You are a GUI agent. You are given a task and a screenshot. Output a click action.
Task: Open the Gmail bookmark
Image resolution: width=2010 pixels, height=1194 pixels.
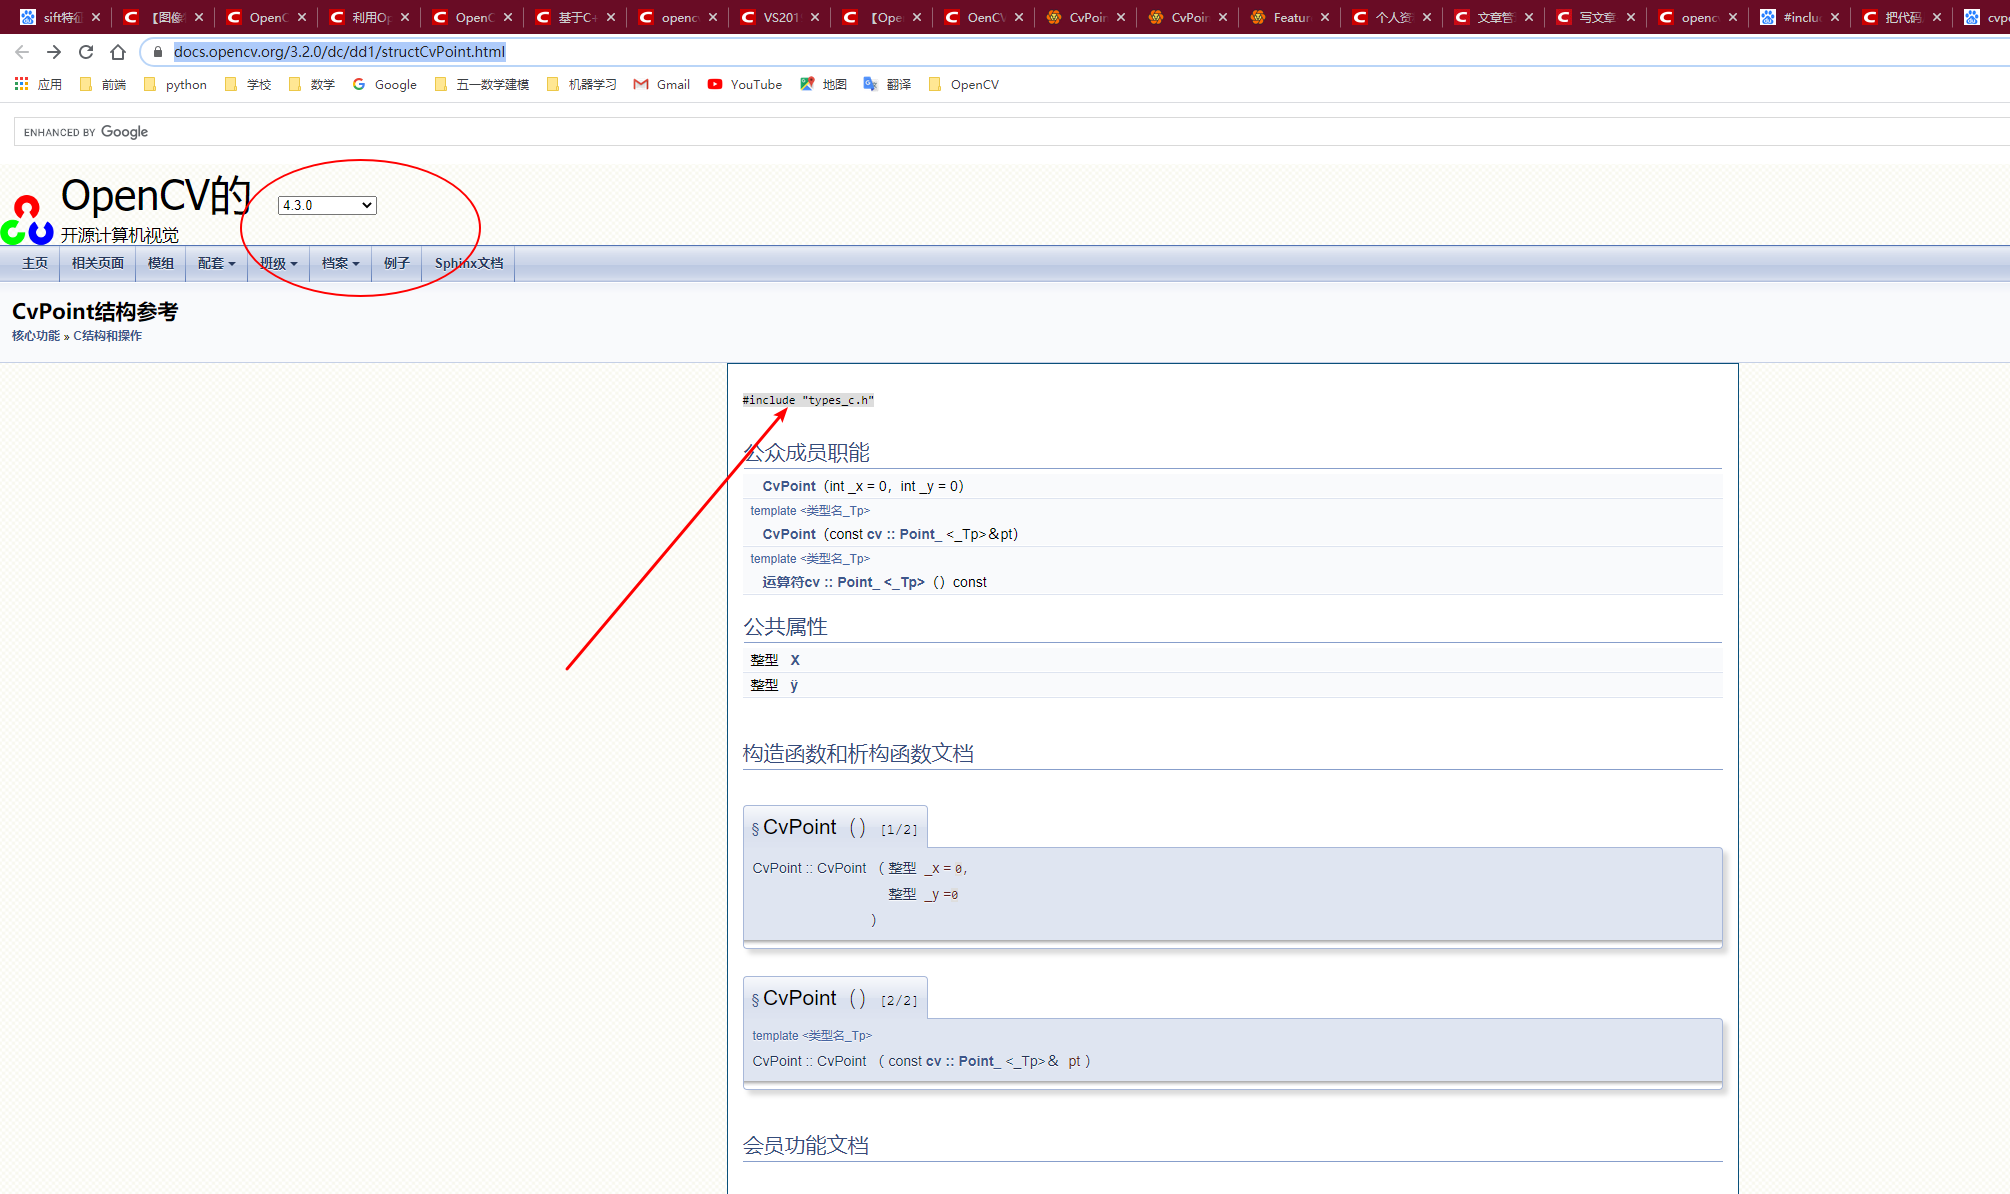coord(662,85)
